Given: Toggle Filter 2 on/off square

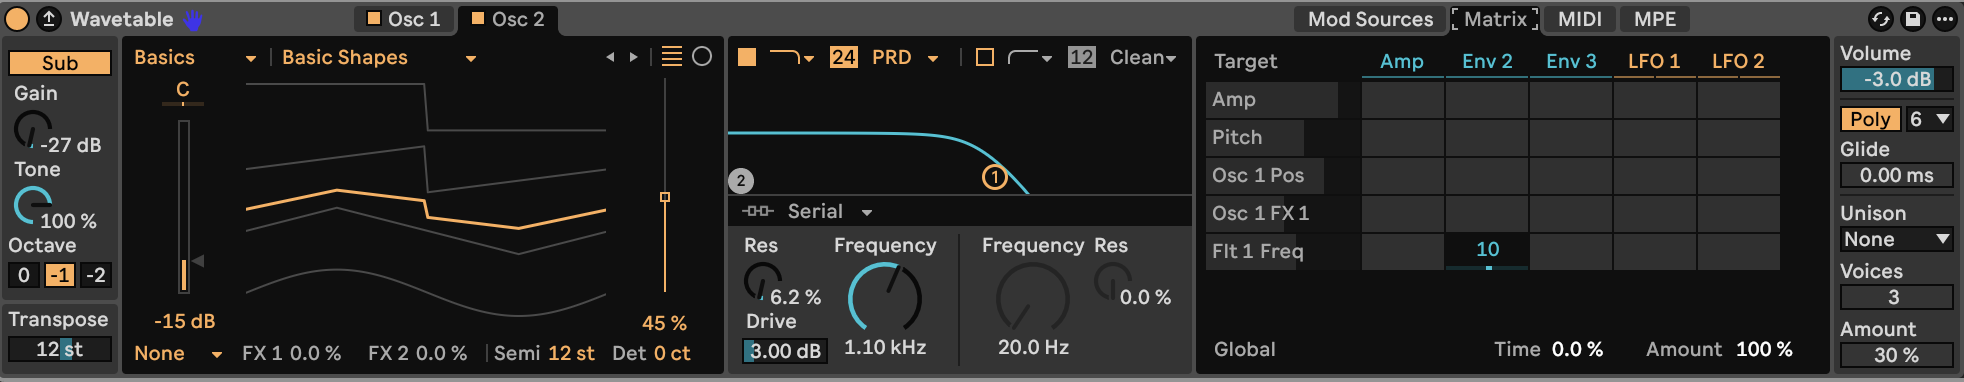Looking at the screenshot, I should point(985,57).
